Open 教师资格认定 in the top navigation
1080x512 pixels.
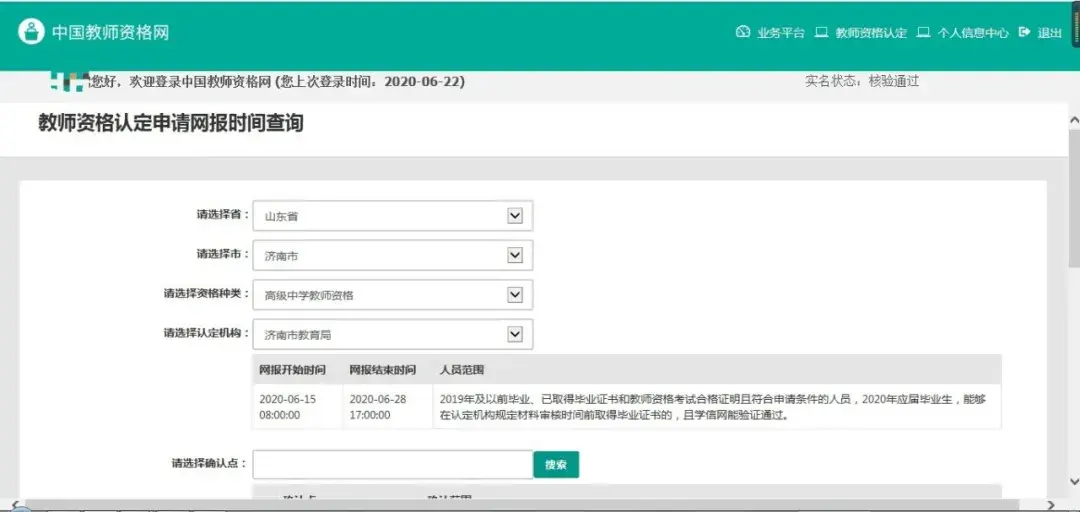[x=871, y=32]
